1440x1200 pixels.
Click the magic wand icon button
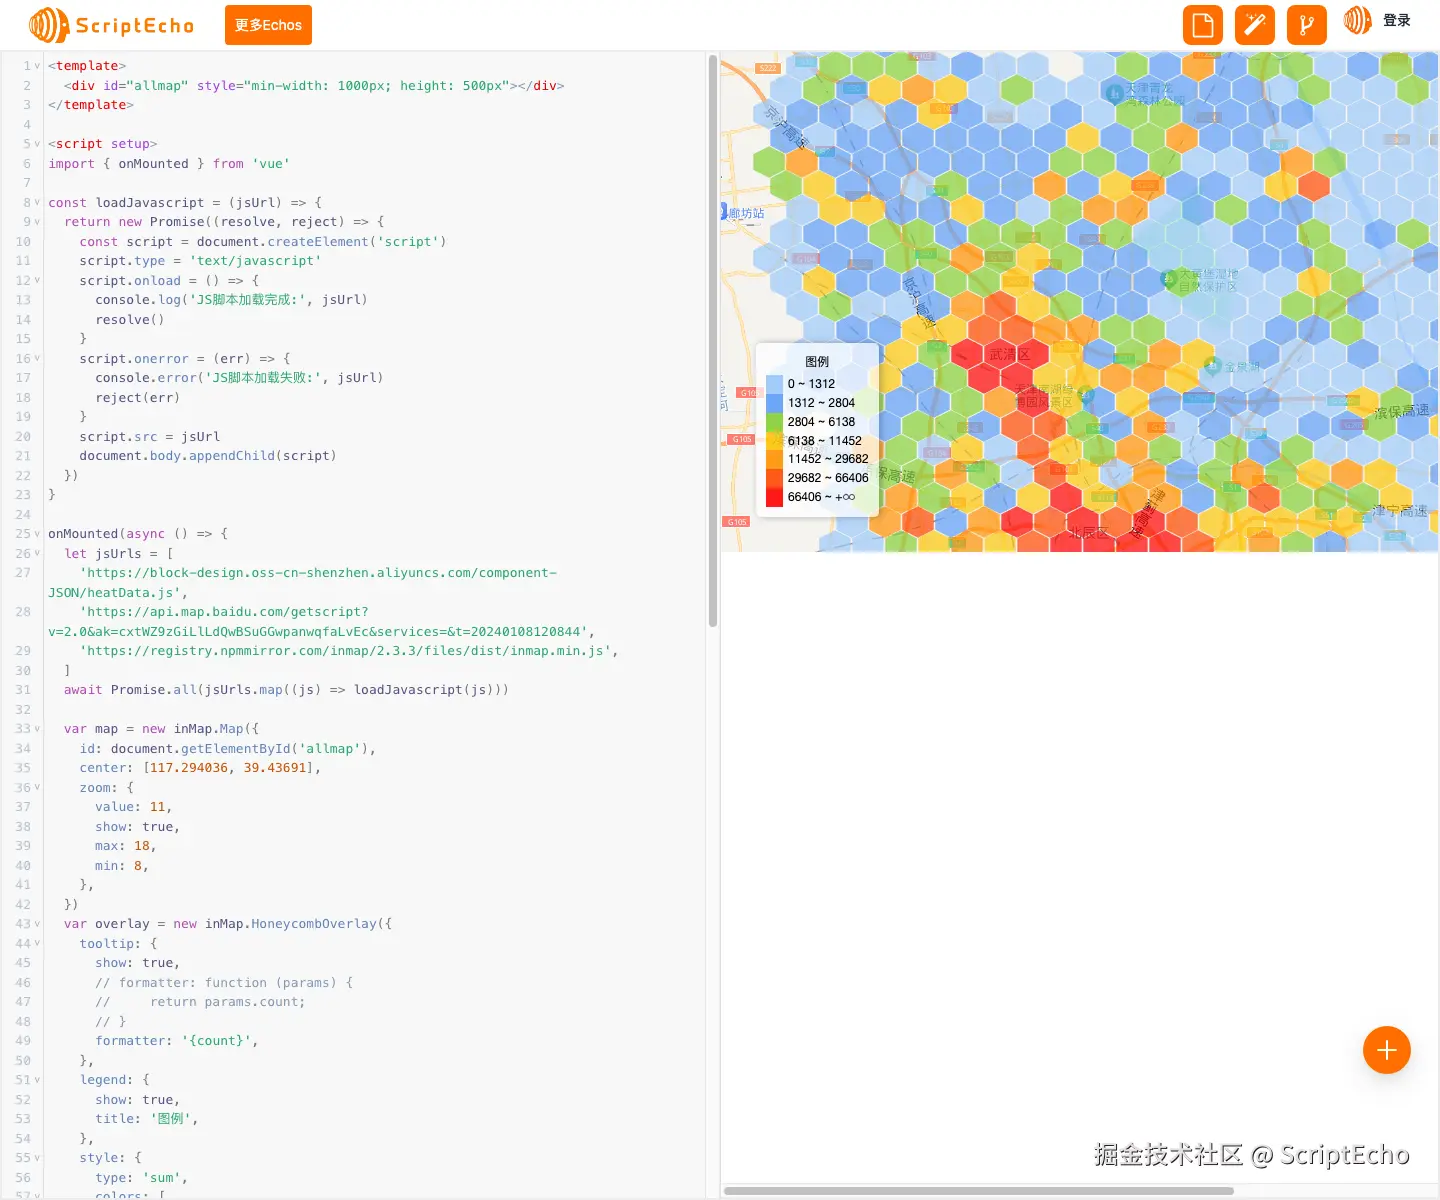[x=1255, y=25]
